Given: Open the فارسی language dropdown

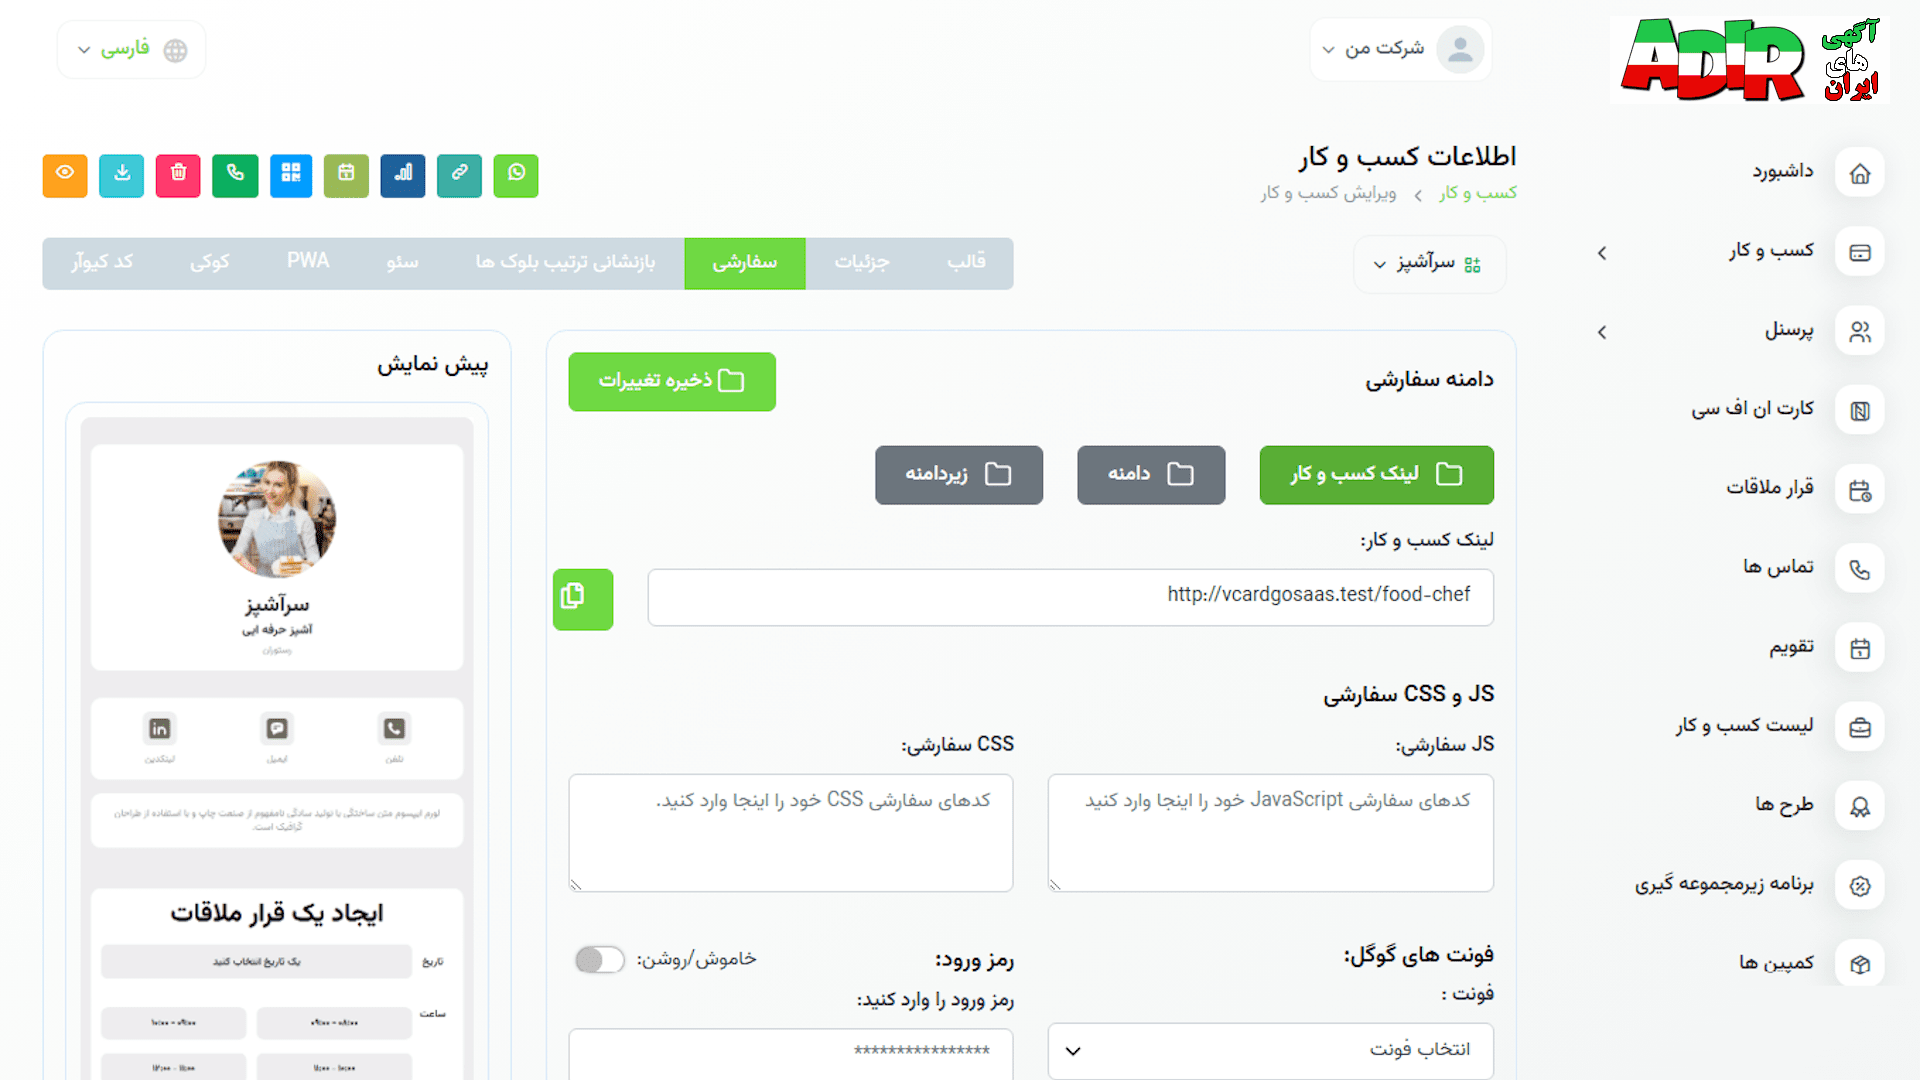Looking at the screenshot, I should (x=131, y=49).
